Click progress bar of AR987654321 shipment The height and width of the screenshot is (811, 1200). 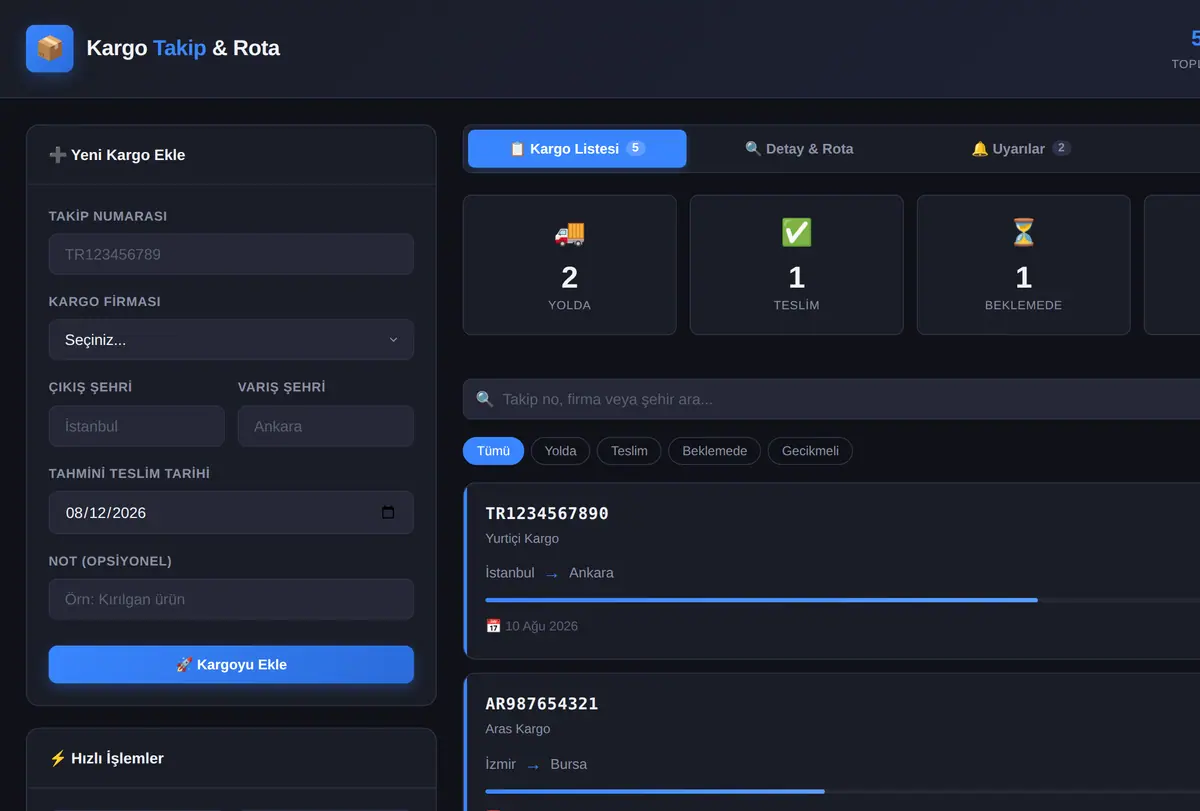(x=842, y=791)
